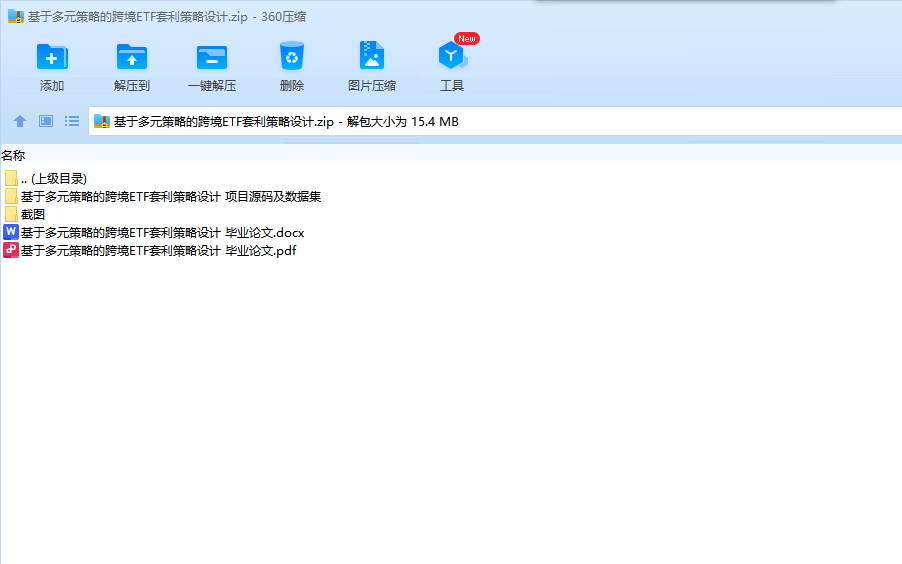Click the 一键解压 one-click extract icon
The height and width of the screenshot is (564, 902).
(212, 57)
